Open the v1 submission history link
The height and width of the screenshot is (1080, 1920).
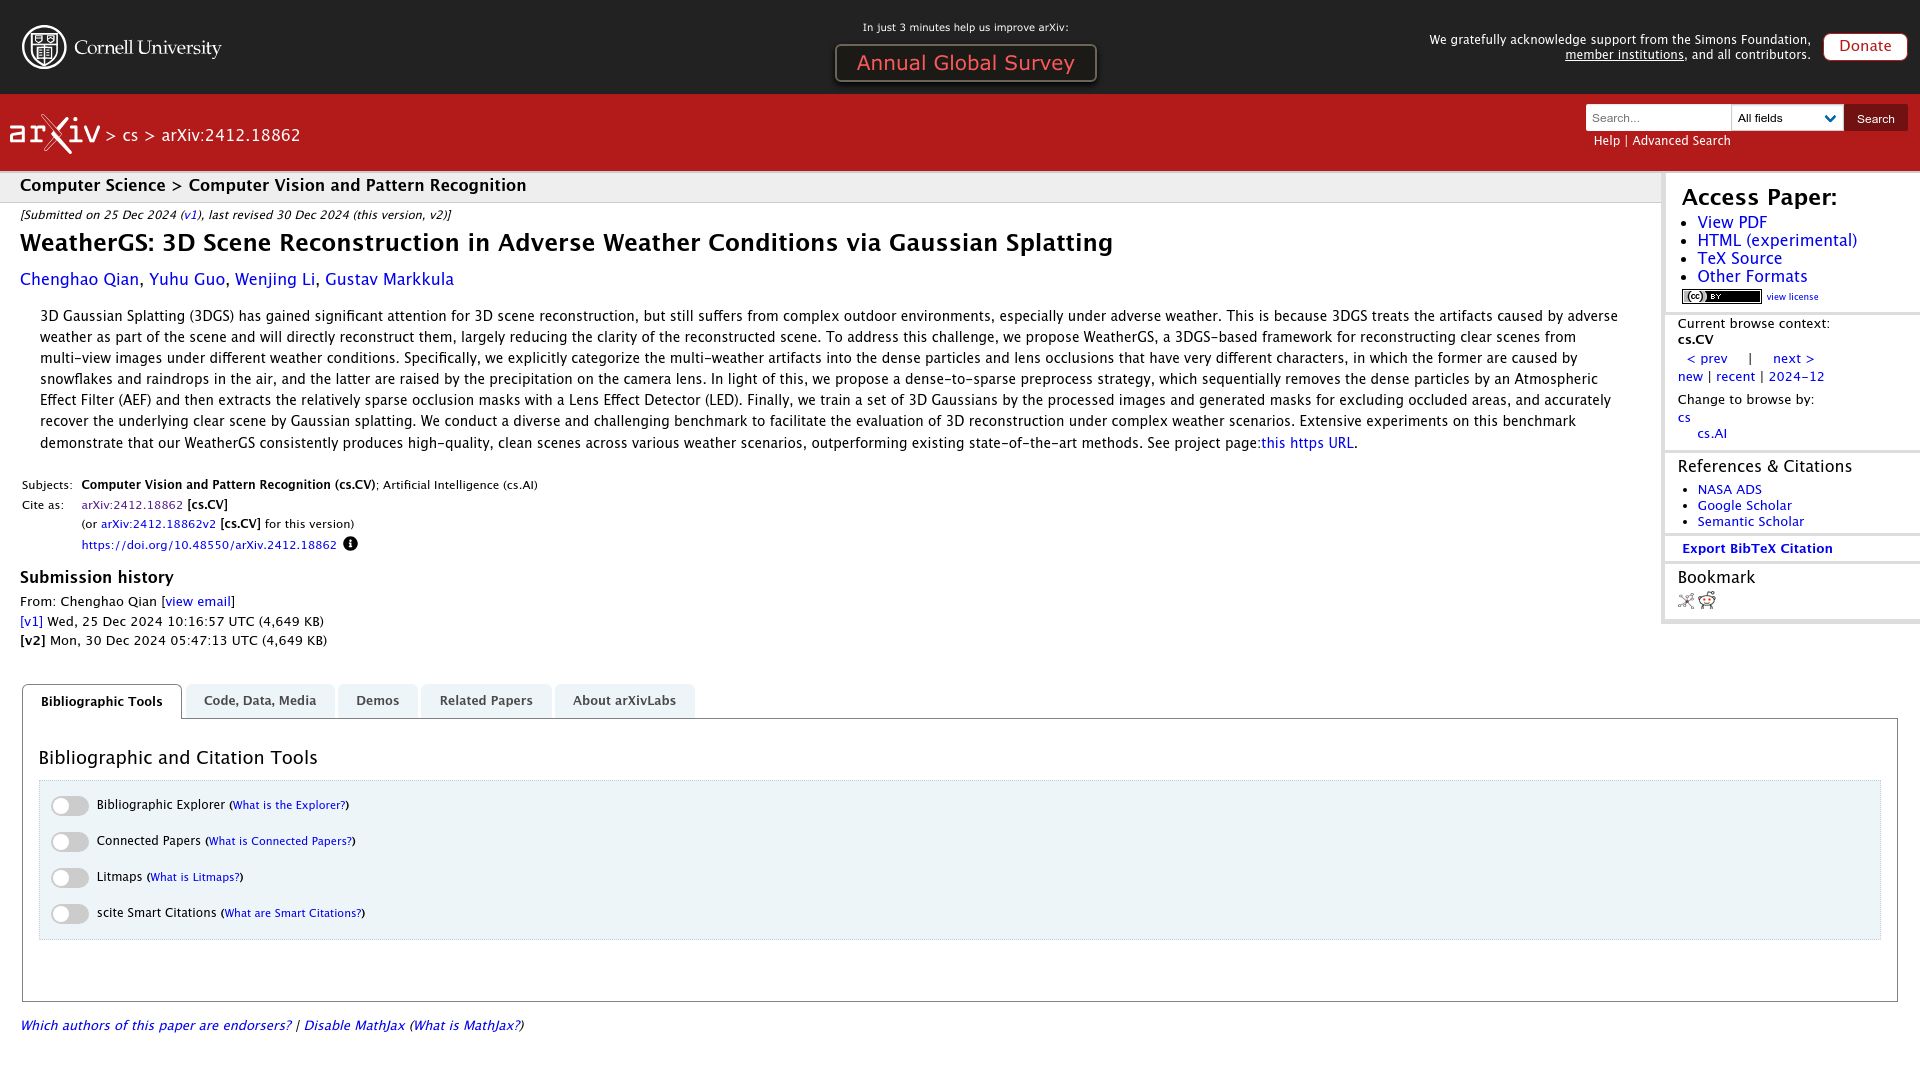(31, 622)
